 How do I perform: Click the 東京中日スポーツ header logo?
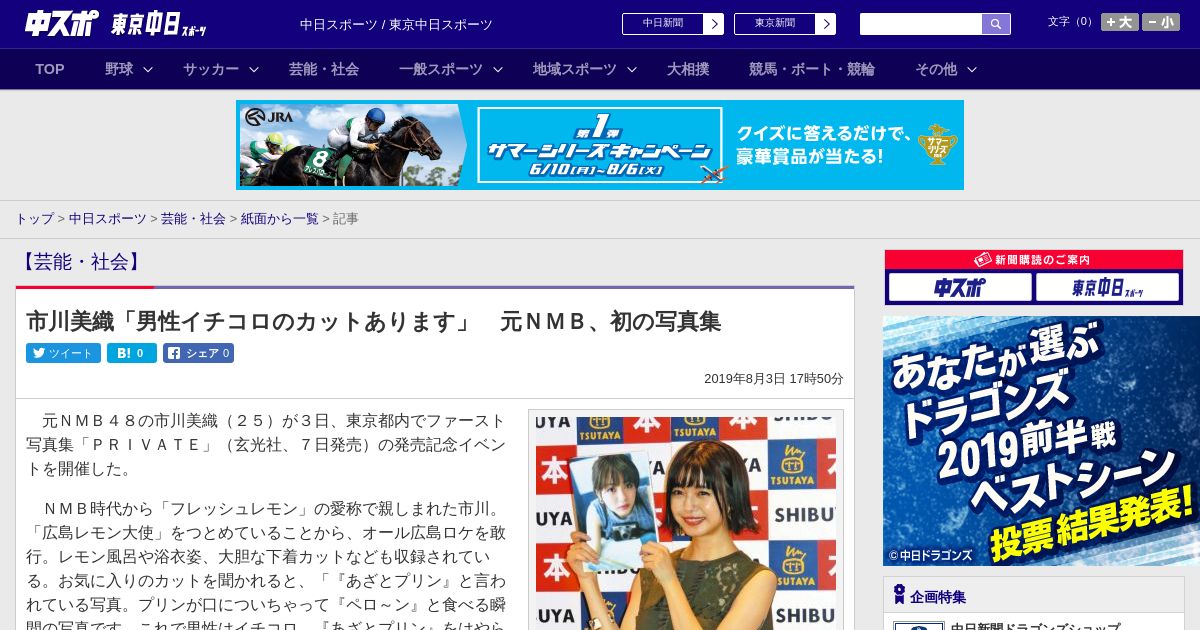[159, 24]
